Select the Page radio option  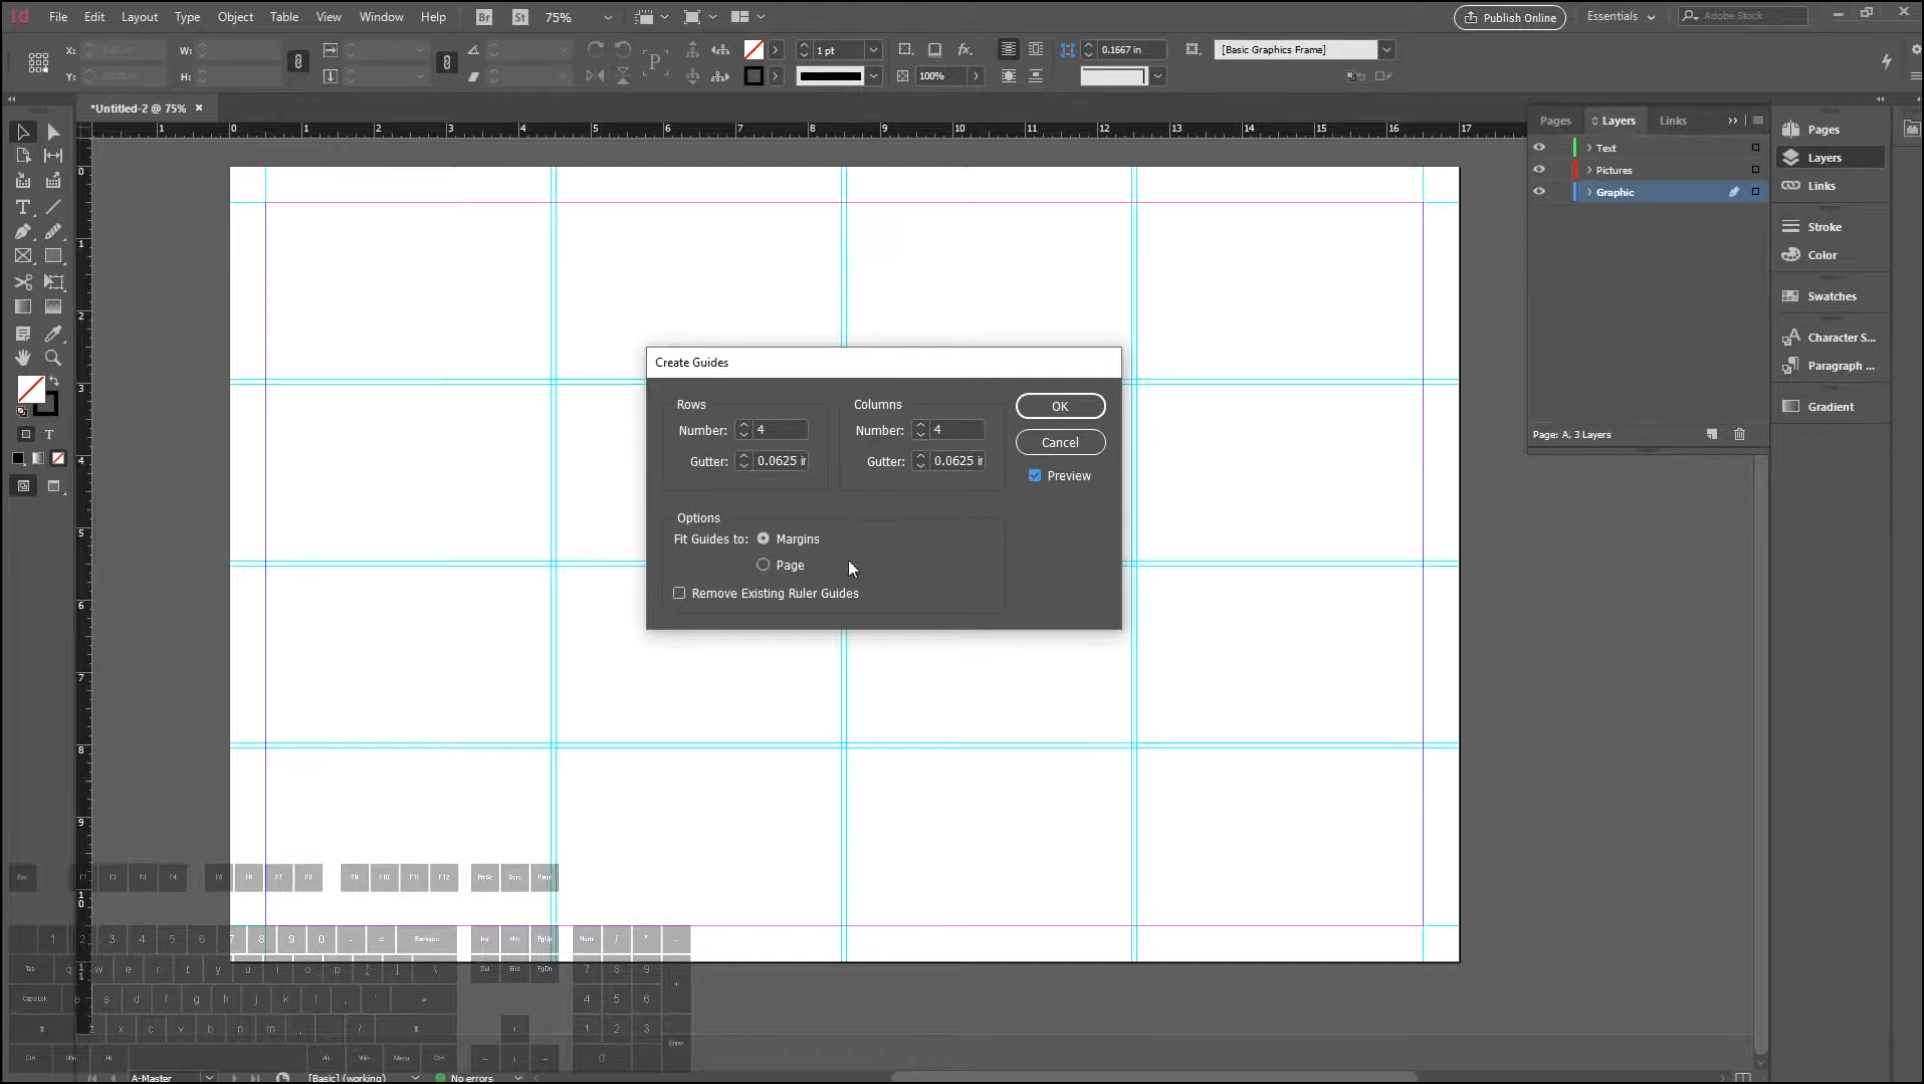click(x=763, y=565)
